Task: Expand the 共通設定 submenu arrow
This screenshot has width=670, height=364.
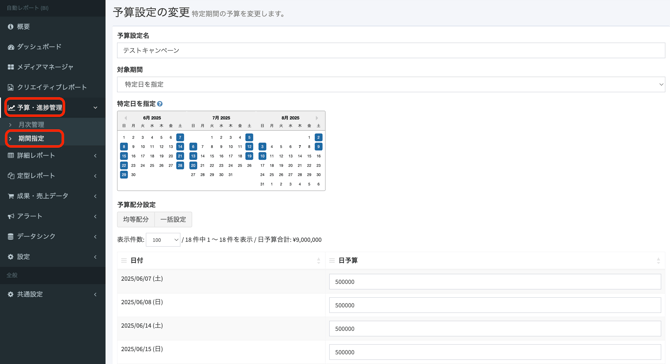Action: point(95,294)
